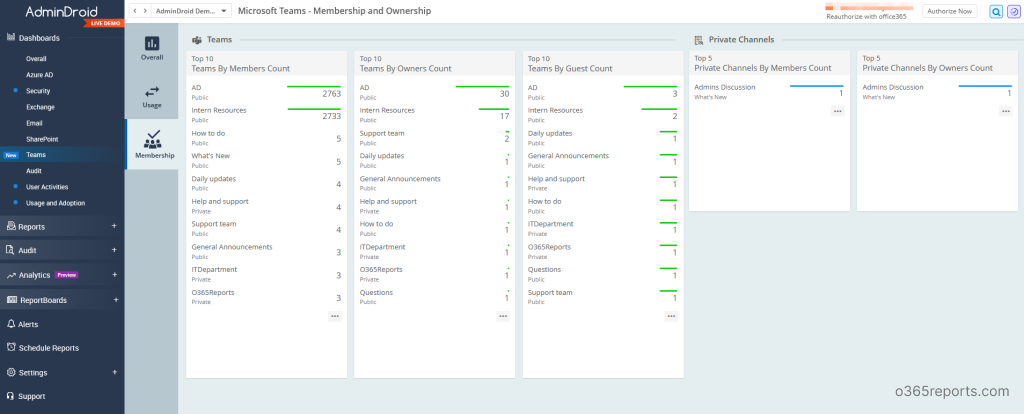This screenshot has height=414, width=1024.
Task: Open more options for Private Channels By Members Count
Action: [x=838, y=111]
